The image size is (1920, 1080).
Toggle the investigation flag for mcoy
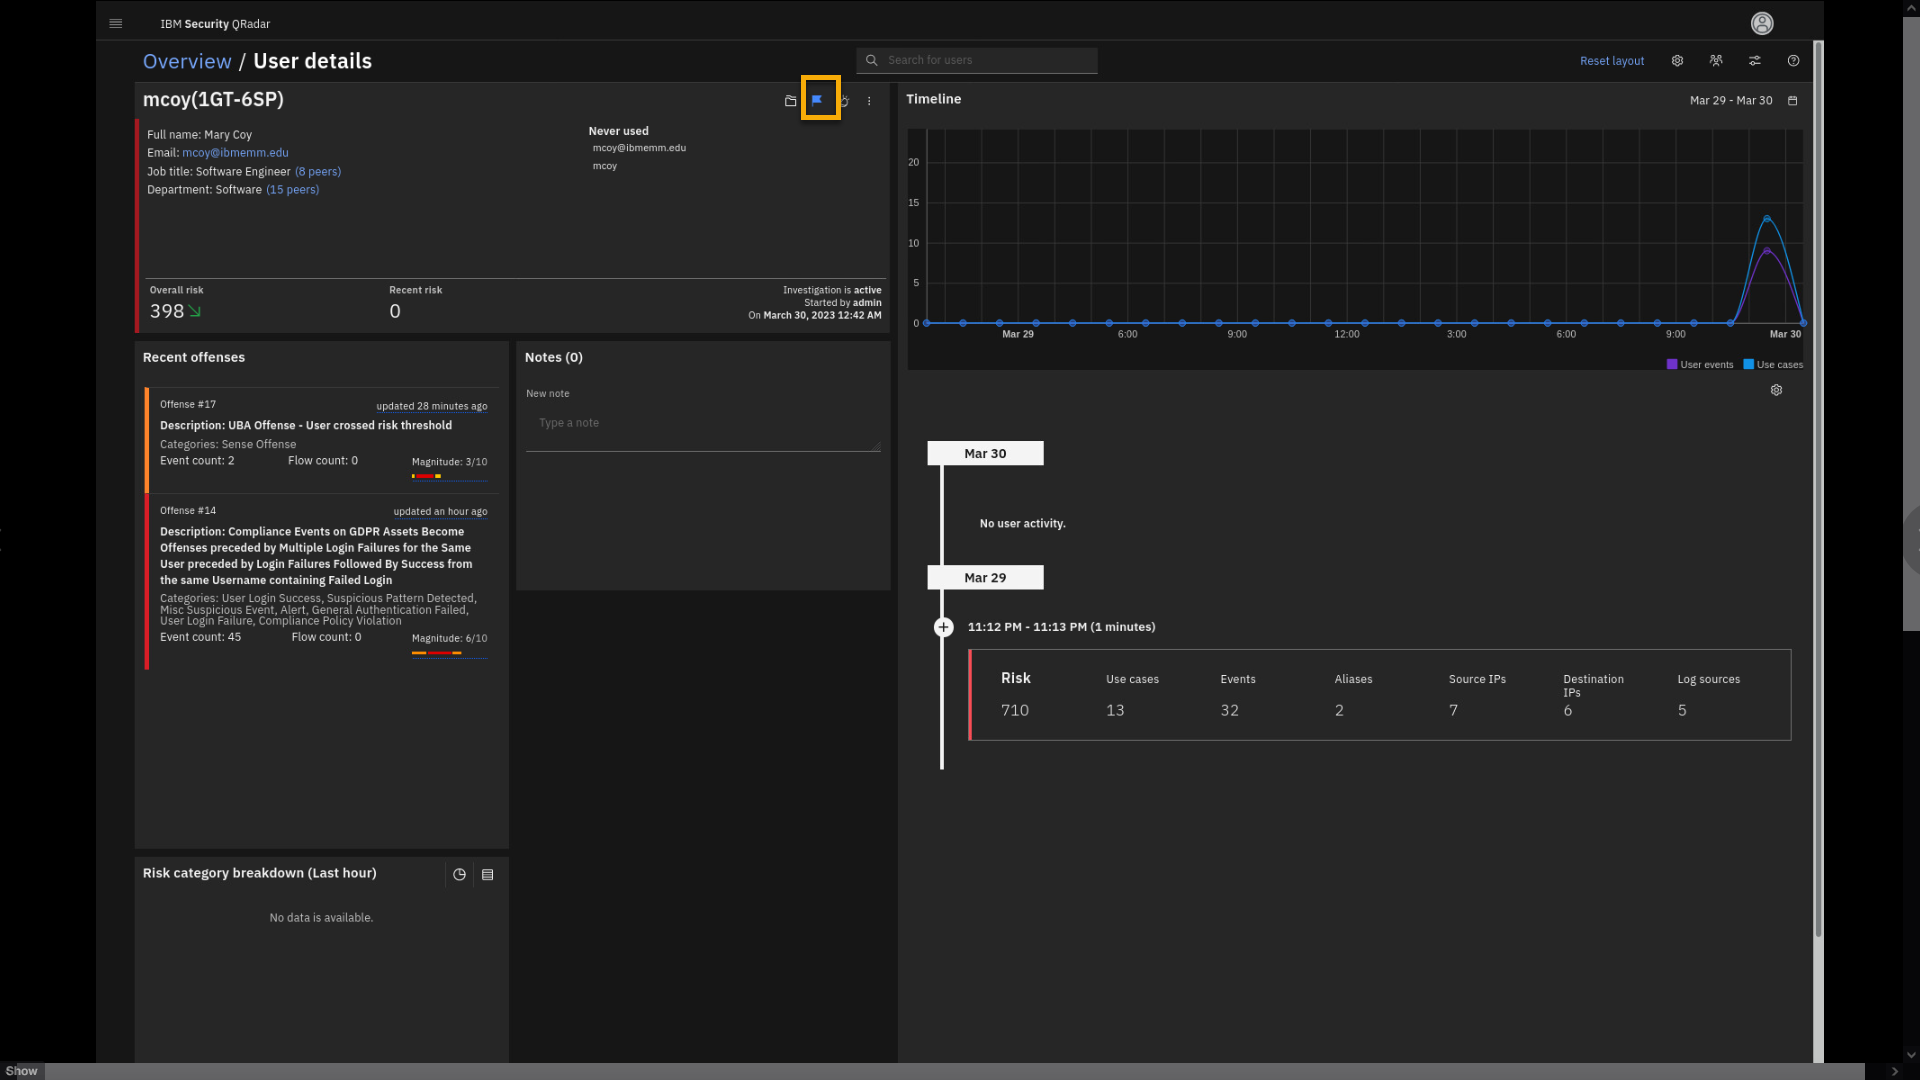click(x=817, y=100)
